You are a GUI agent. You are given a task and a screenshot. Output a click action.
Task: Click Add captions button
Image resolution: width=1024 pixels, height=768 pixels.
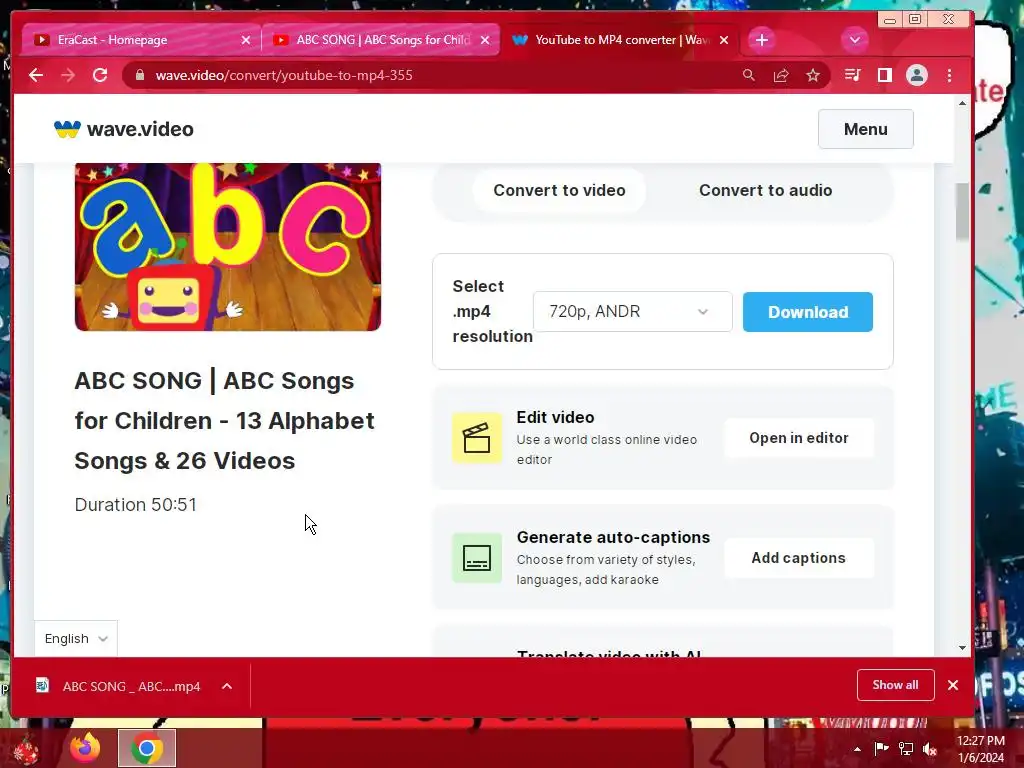tap(799, 558)
